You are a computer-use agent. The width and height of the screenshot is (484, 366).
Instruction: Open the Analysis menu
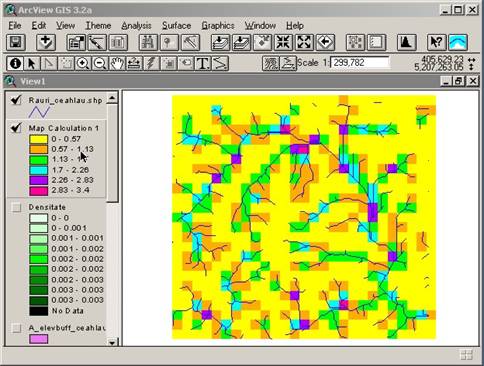coord(136,25)
